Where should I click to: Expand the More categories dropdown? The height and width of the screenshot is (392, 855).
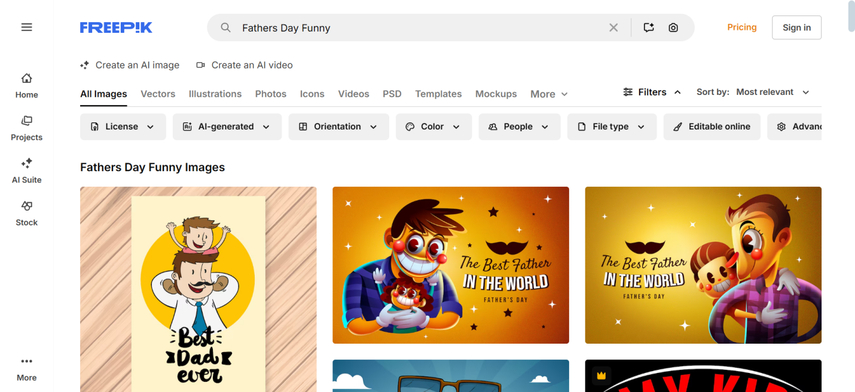(x=549, y=94)
